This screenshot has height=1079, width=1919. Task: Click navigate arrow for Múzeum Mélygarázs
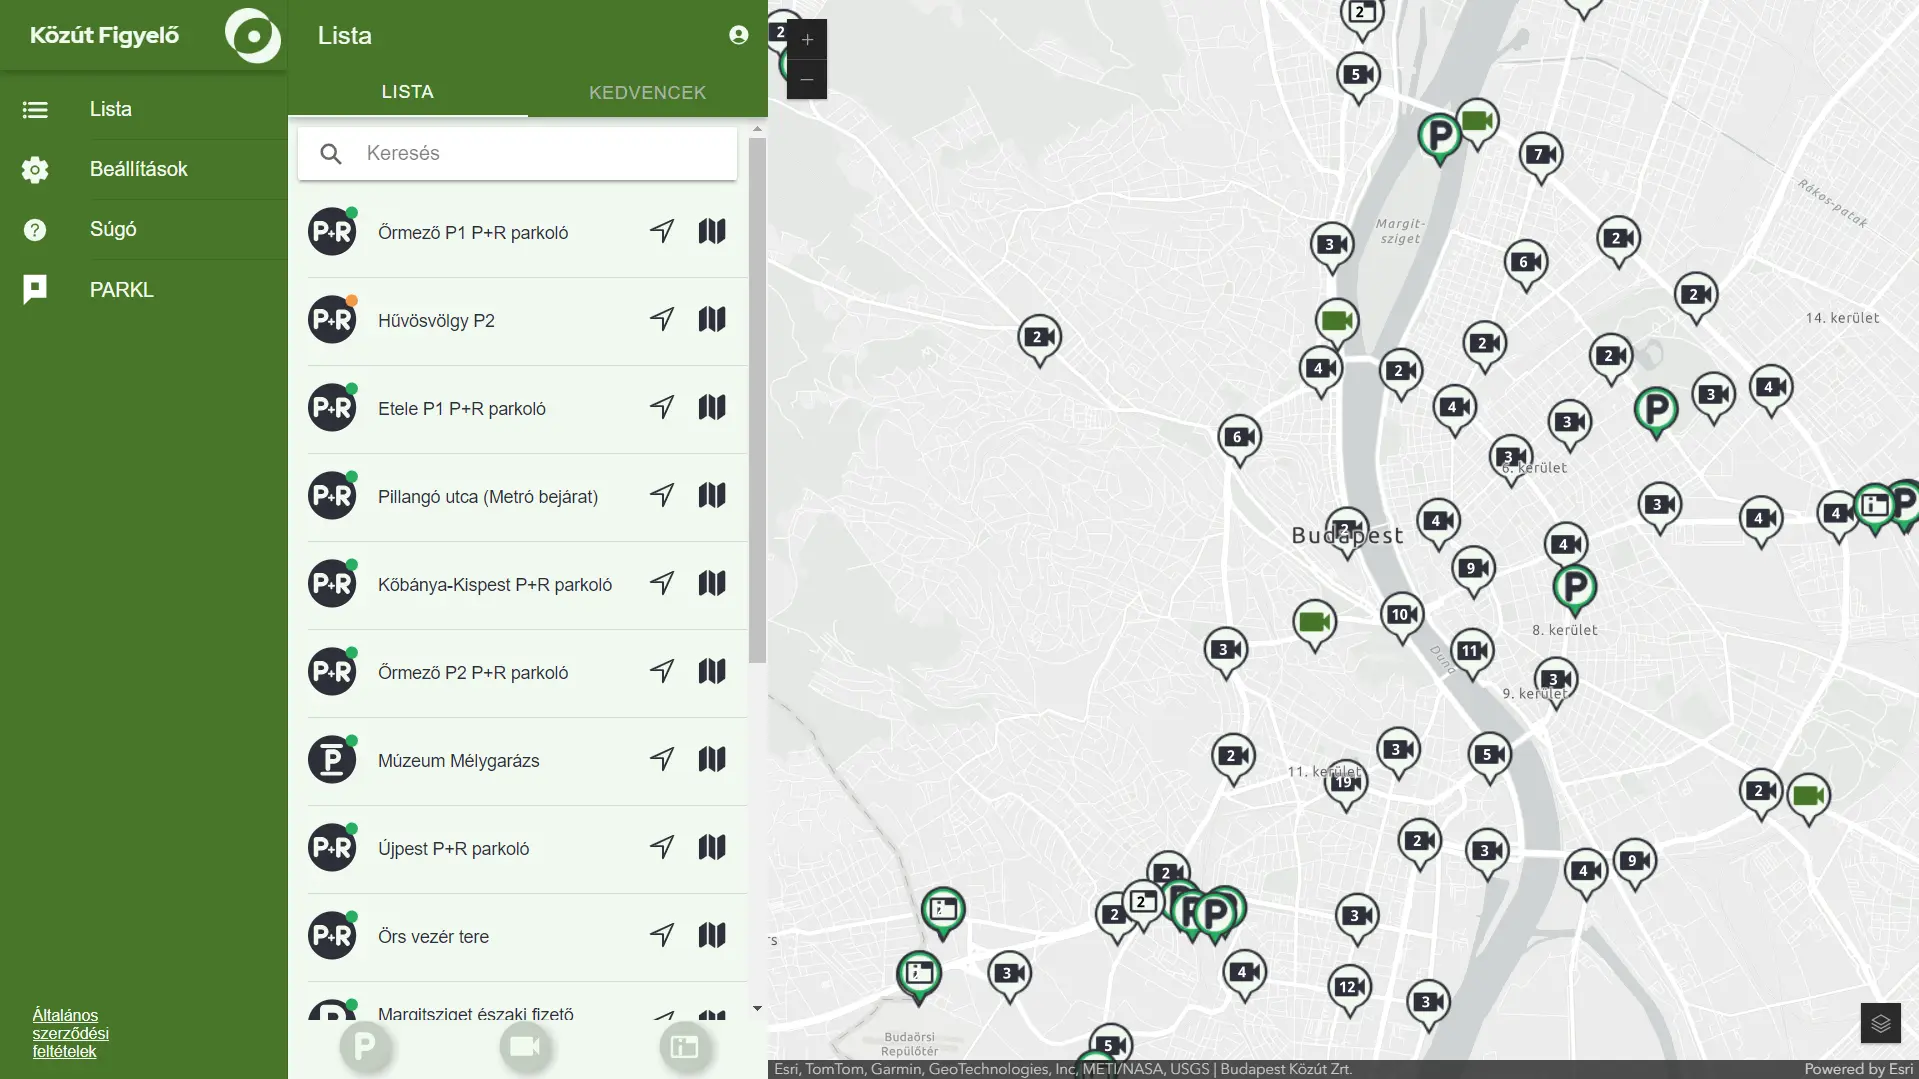coord(662,760)
